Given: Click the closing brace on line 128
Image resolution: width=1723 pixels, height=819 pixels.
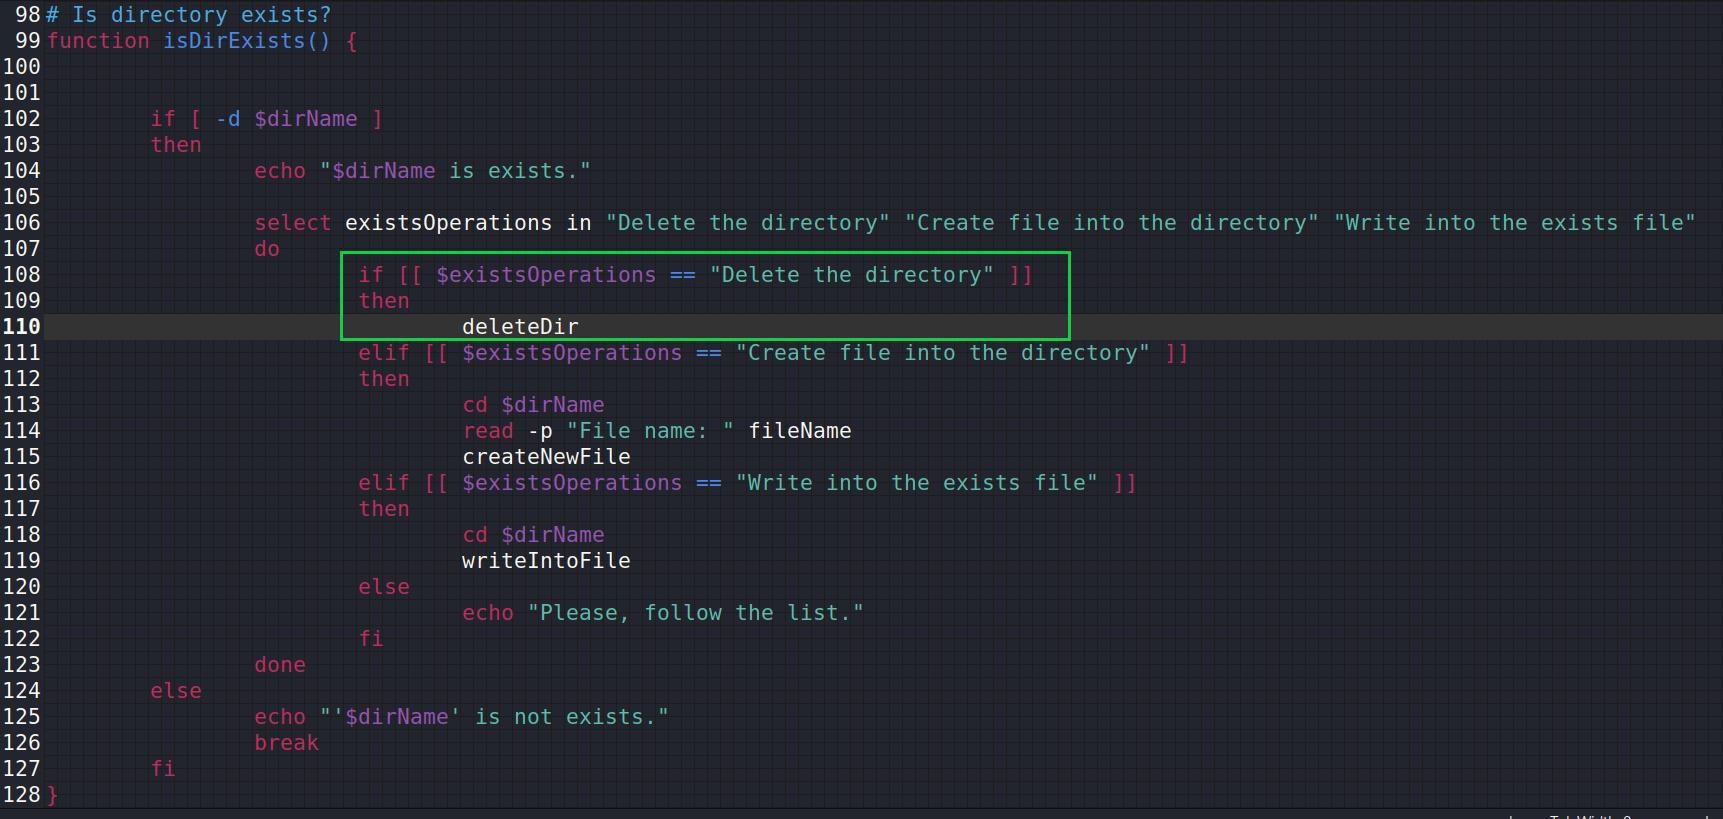Looking at the screenshot, I should click(52, 795).
